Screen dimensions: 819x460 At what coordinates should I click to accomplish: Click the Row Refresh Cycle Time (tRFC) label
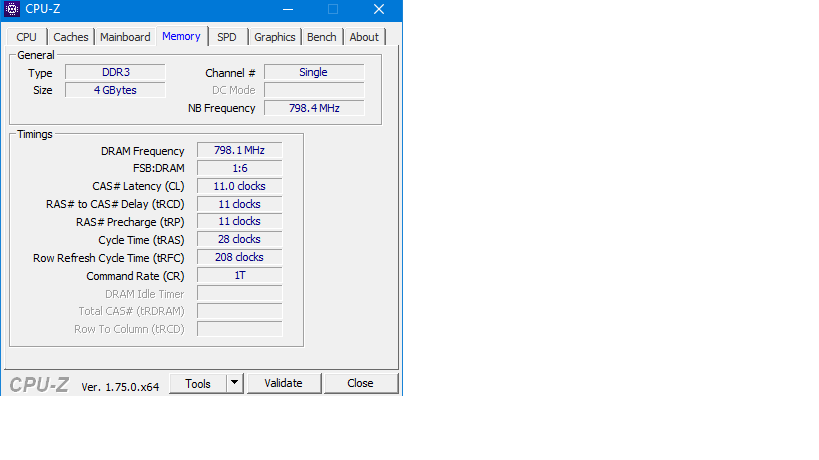(x=109, y=258)
